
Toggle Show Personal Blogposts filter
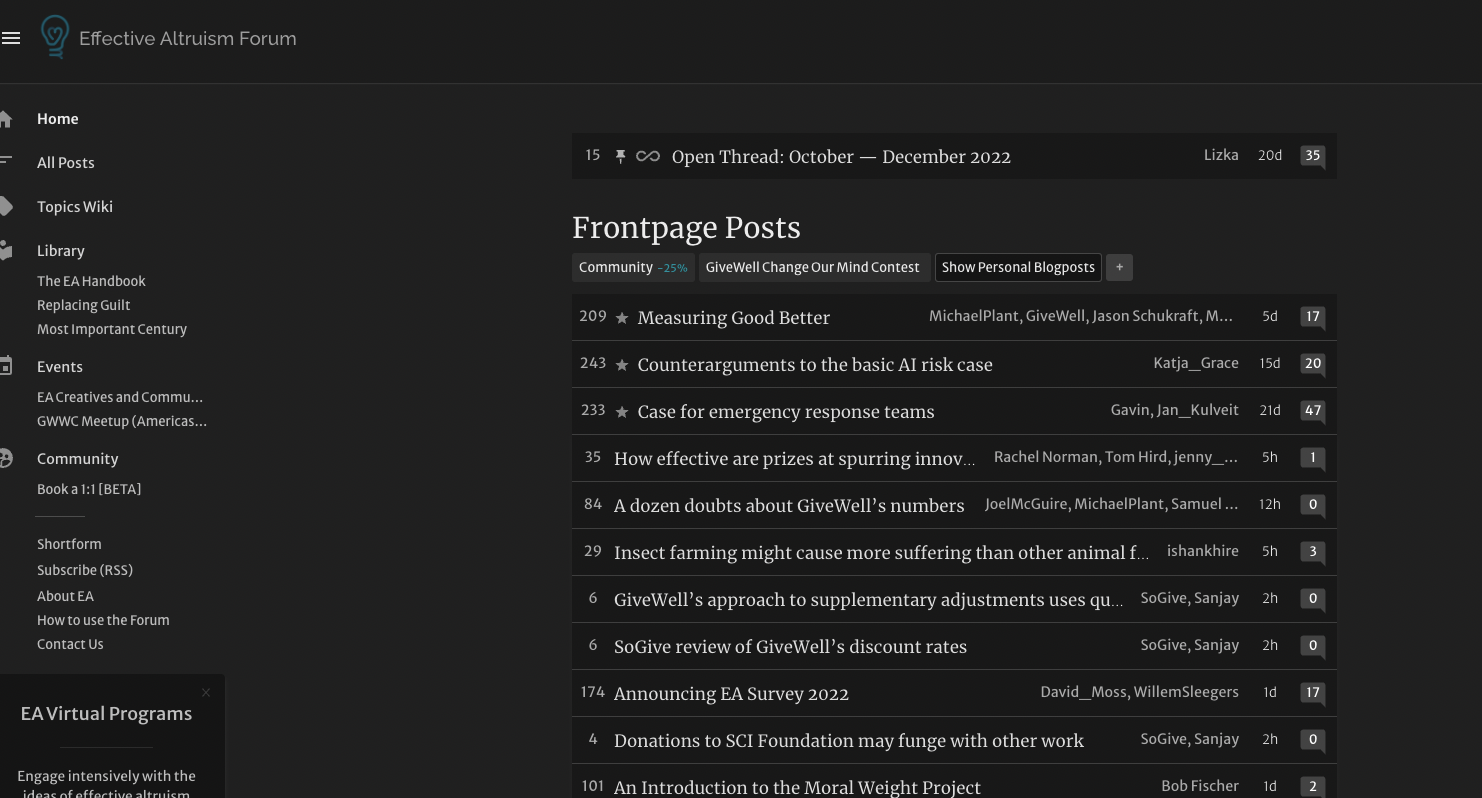coord(1018,267)
